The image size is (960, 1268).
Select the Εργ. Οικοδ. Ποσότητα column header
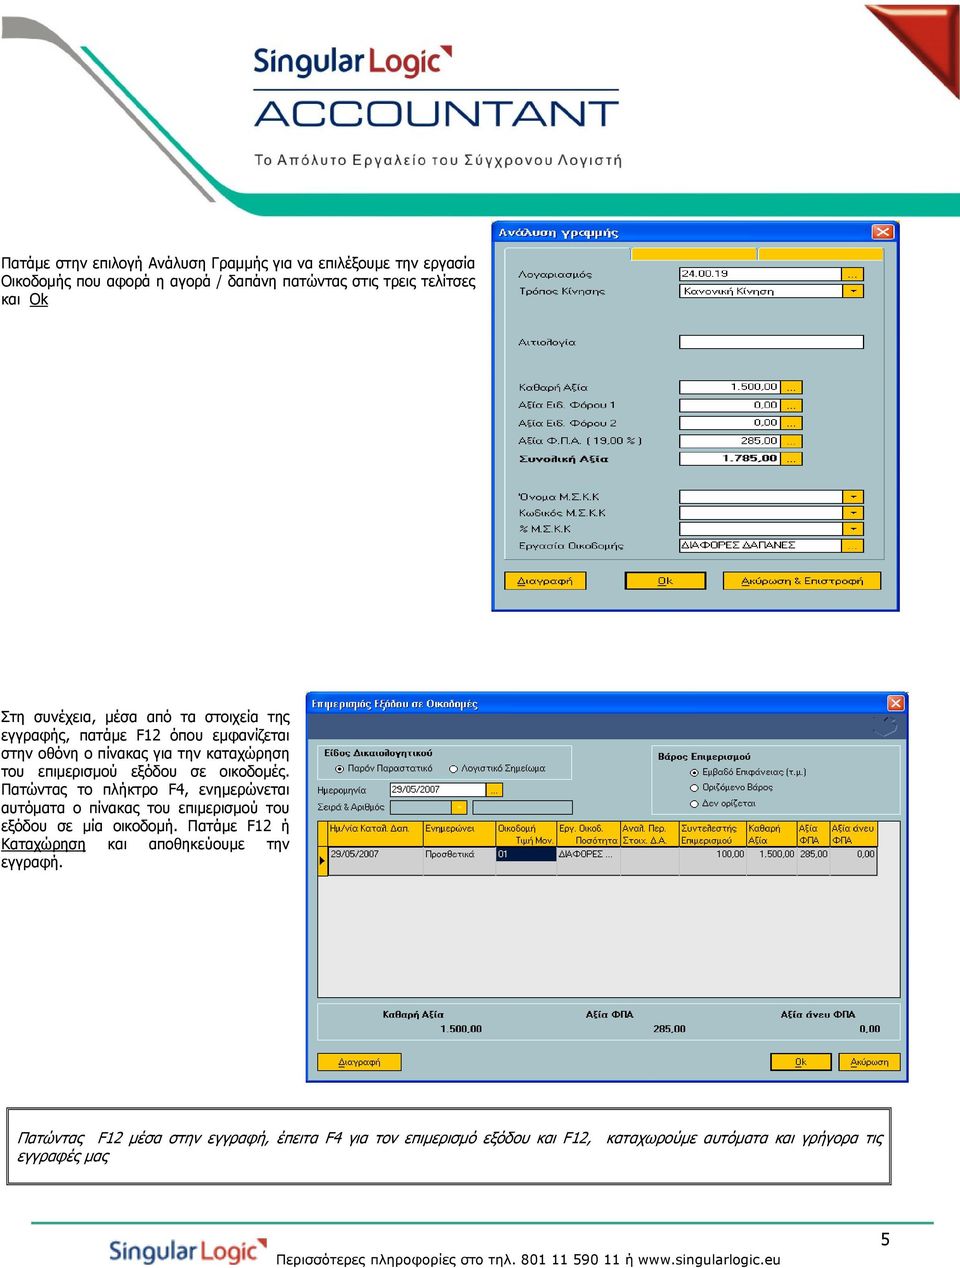tap(588, 835)
